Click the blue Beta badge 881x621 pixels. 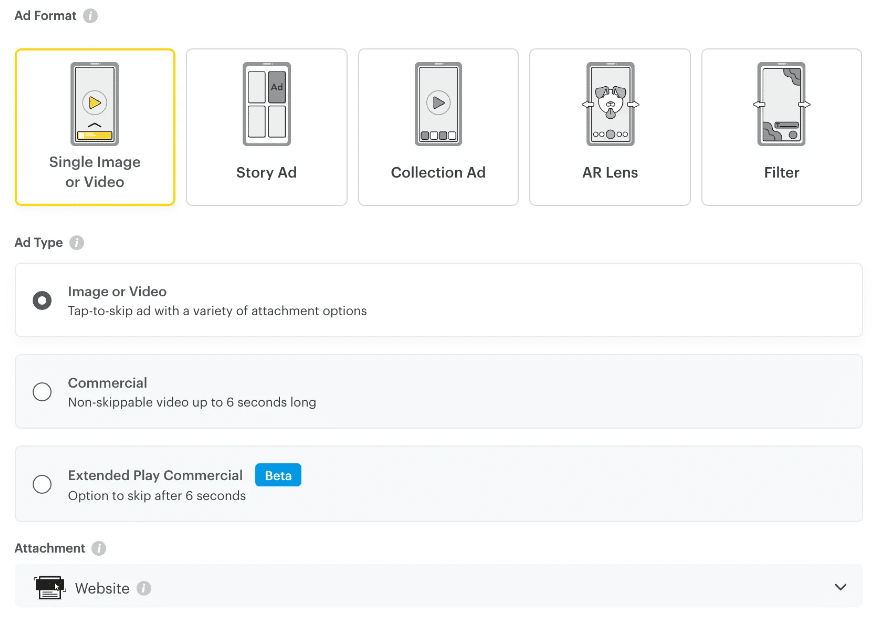click(278, 475)
